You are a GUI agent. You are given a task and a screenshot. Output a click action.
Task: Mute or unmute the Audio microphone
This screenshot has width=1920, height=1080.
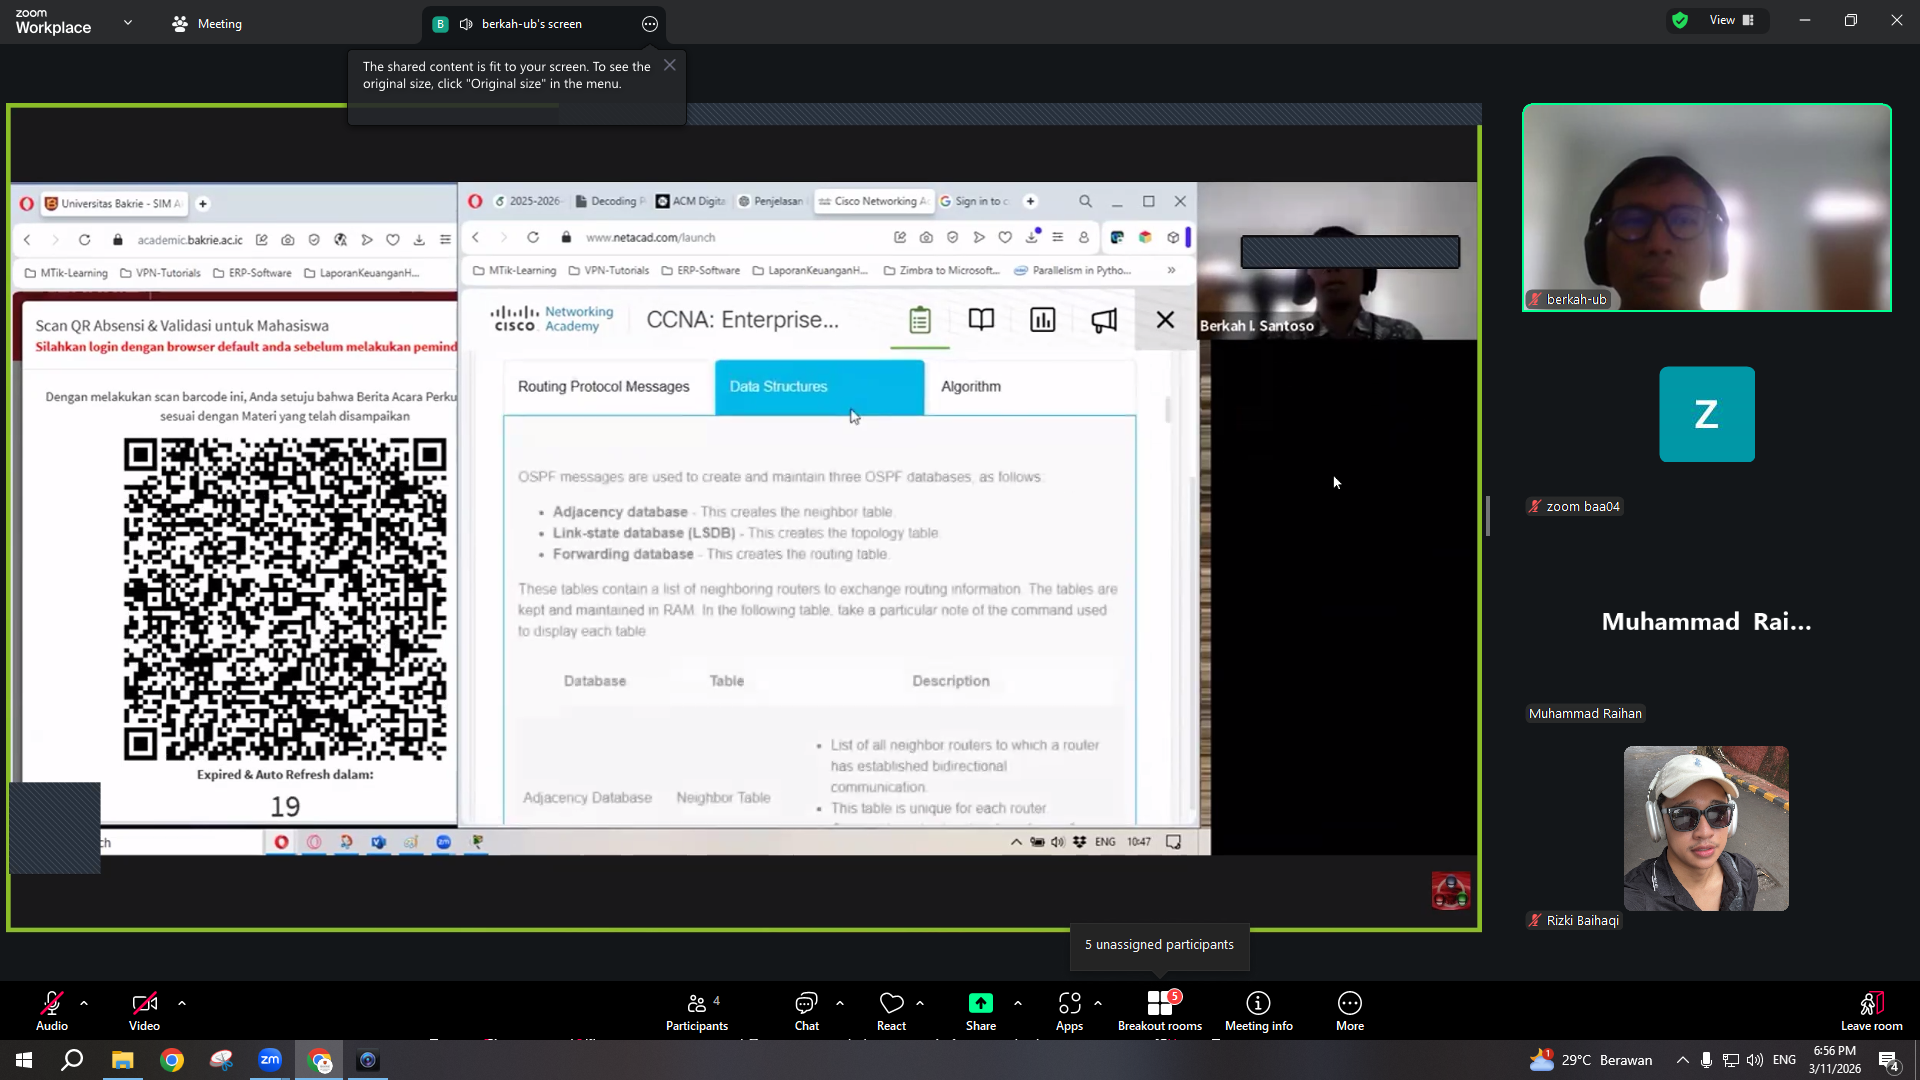52,1010
